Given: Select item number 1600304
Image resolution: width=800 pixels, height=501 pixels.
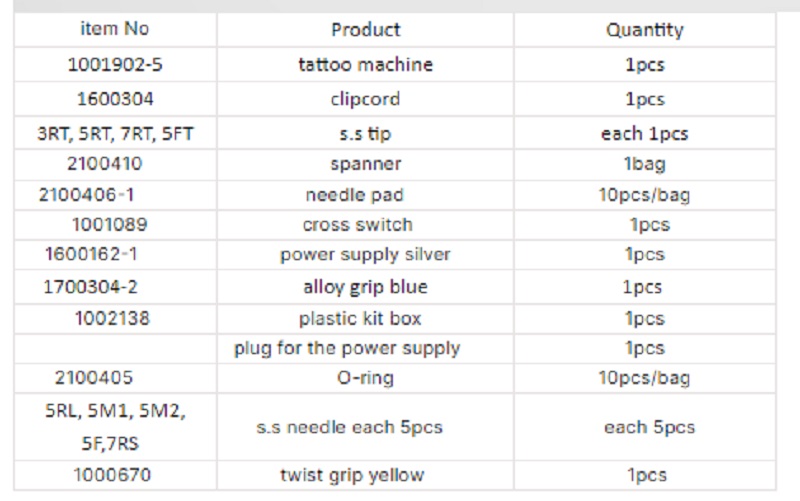Looking at the screenshot, I should (113, 99).
